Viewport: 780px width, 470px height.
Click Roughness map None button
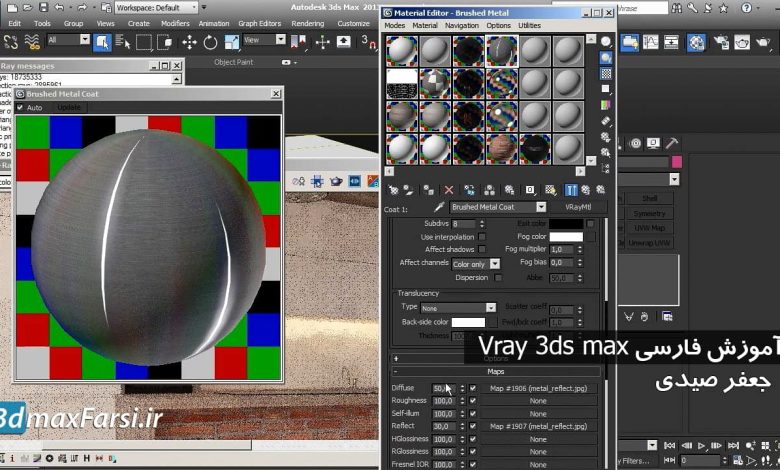click(x=538, y=401)
